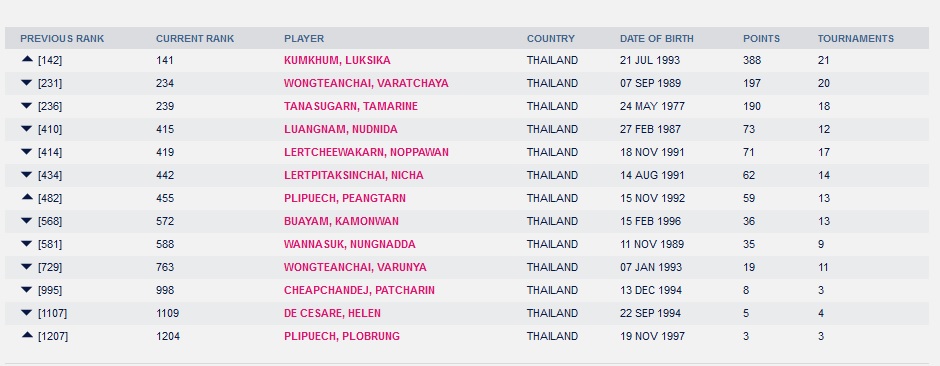Open CHEAPCHANDEJ, PATCHARIN player link
The image size is (940, 366).
[359, 291]
